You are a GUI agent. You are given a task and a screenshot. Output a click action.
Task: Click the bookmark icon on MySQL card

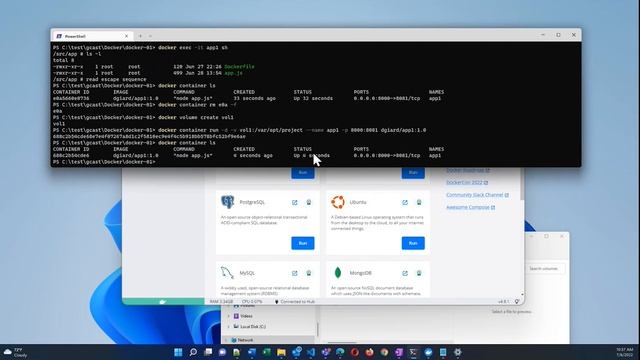coord(309,273)
